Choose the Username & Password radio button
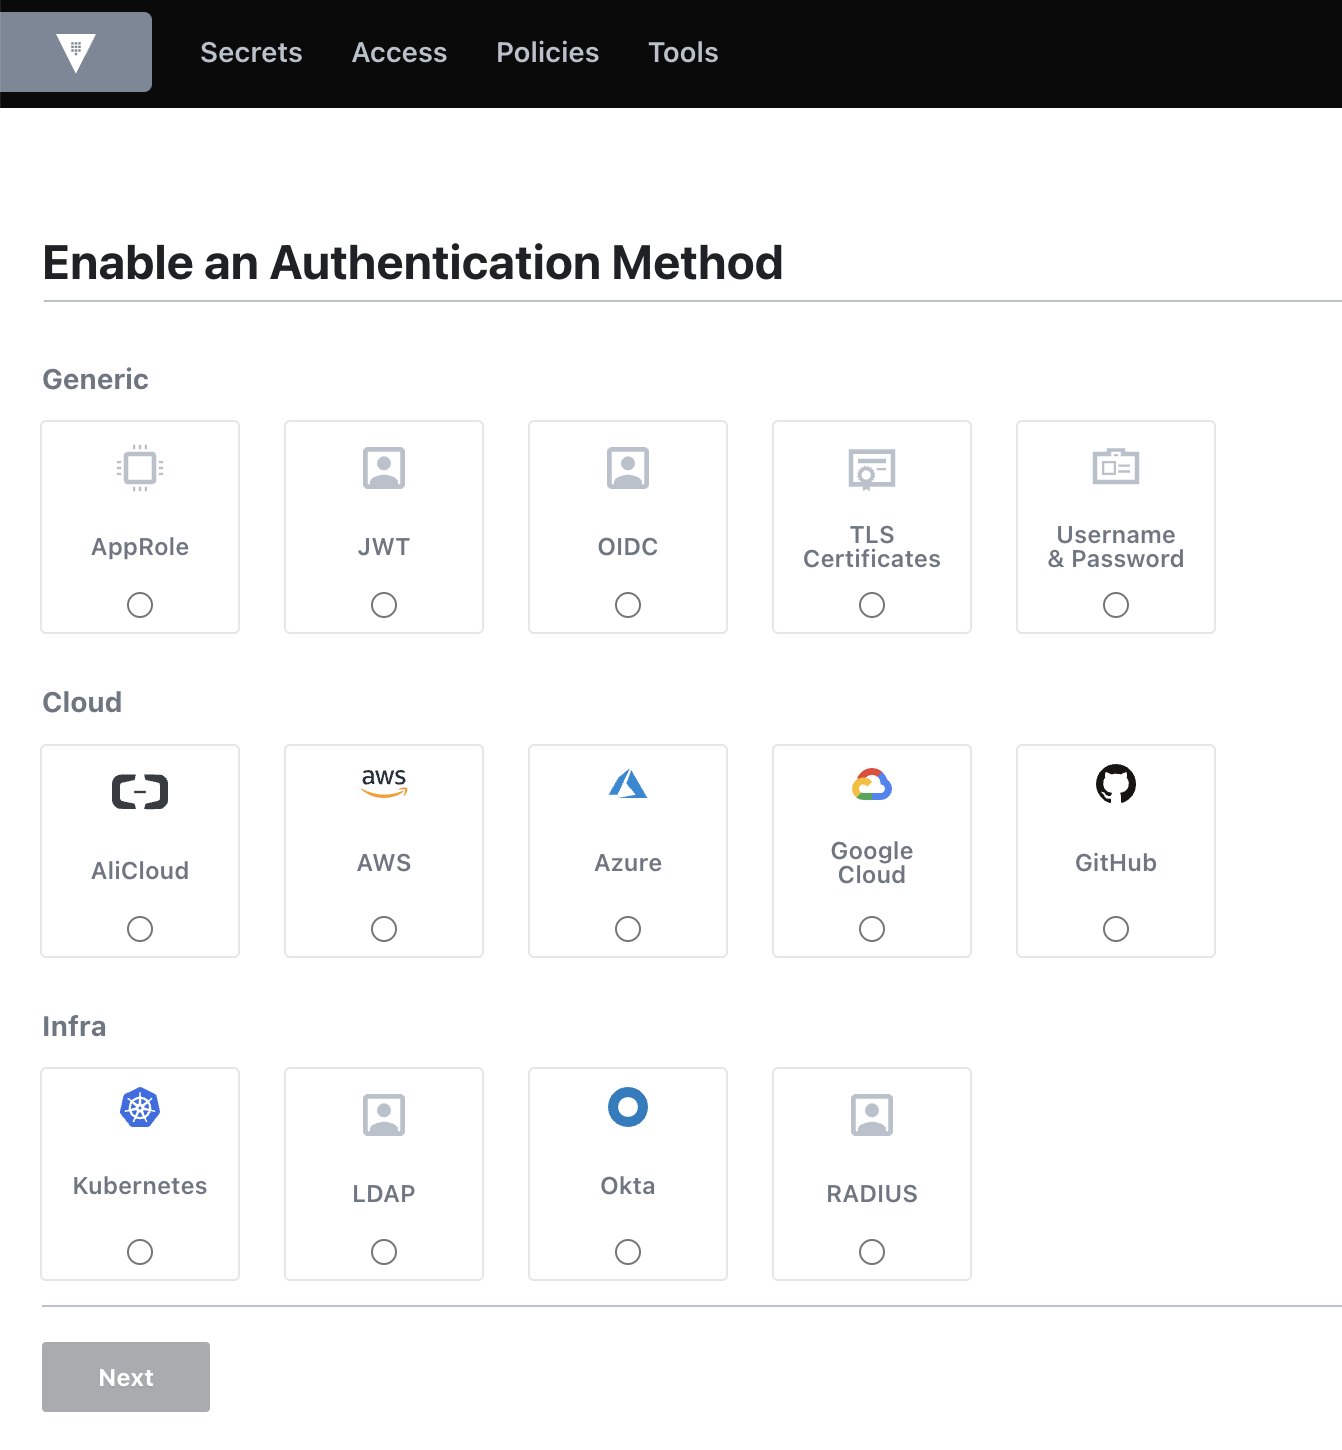Viewport: 1342px width, 1450px height. pyautogui.click(x=1116, y=605)
